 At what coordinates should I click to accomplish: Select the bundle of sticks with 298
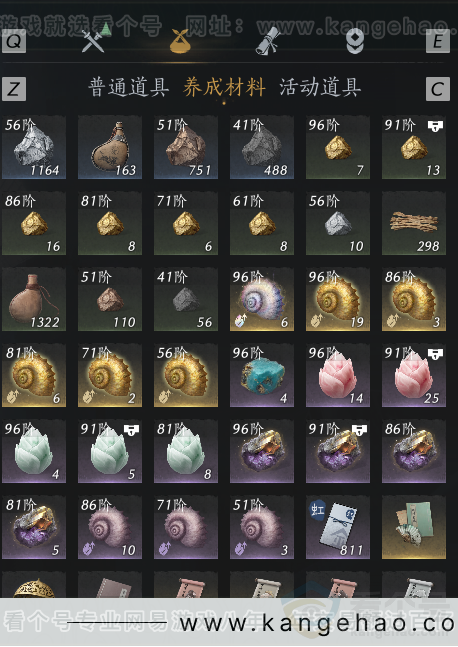414,223
